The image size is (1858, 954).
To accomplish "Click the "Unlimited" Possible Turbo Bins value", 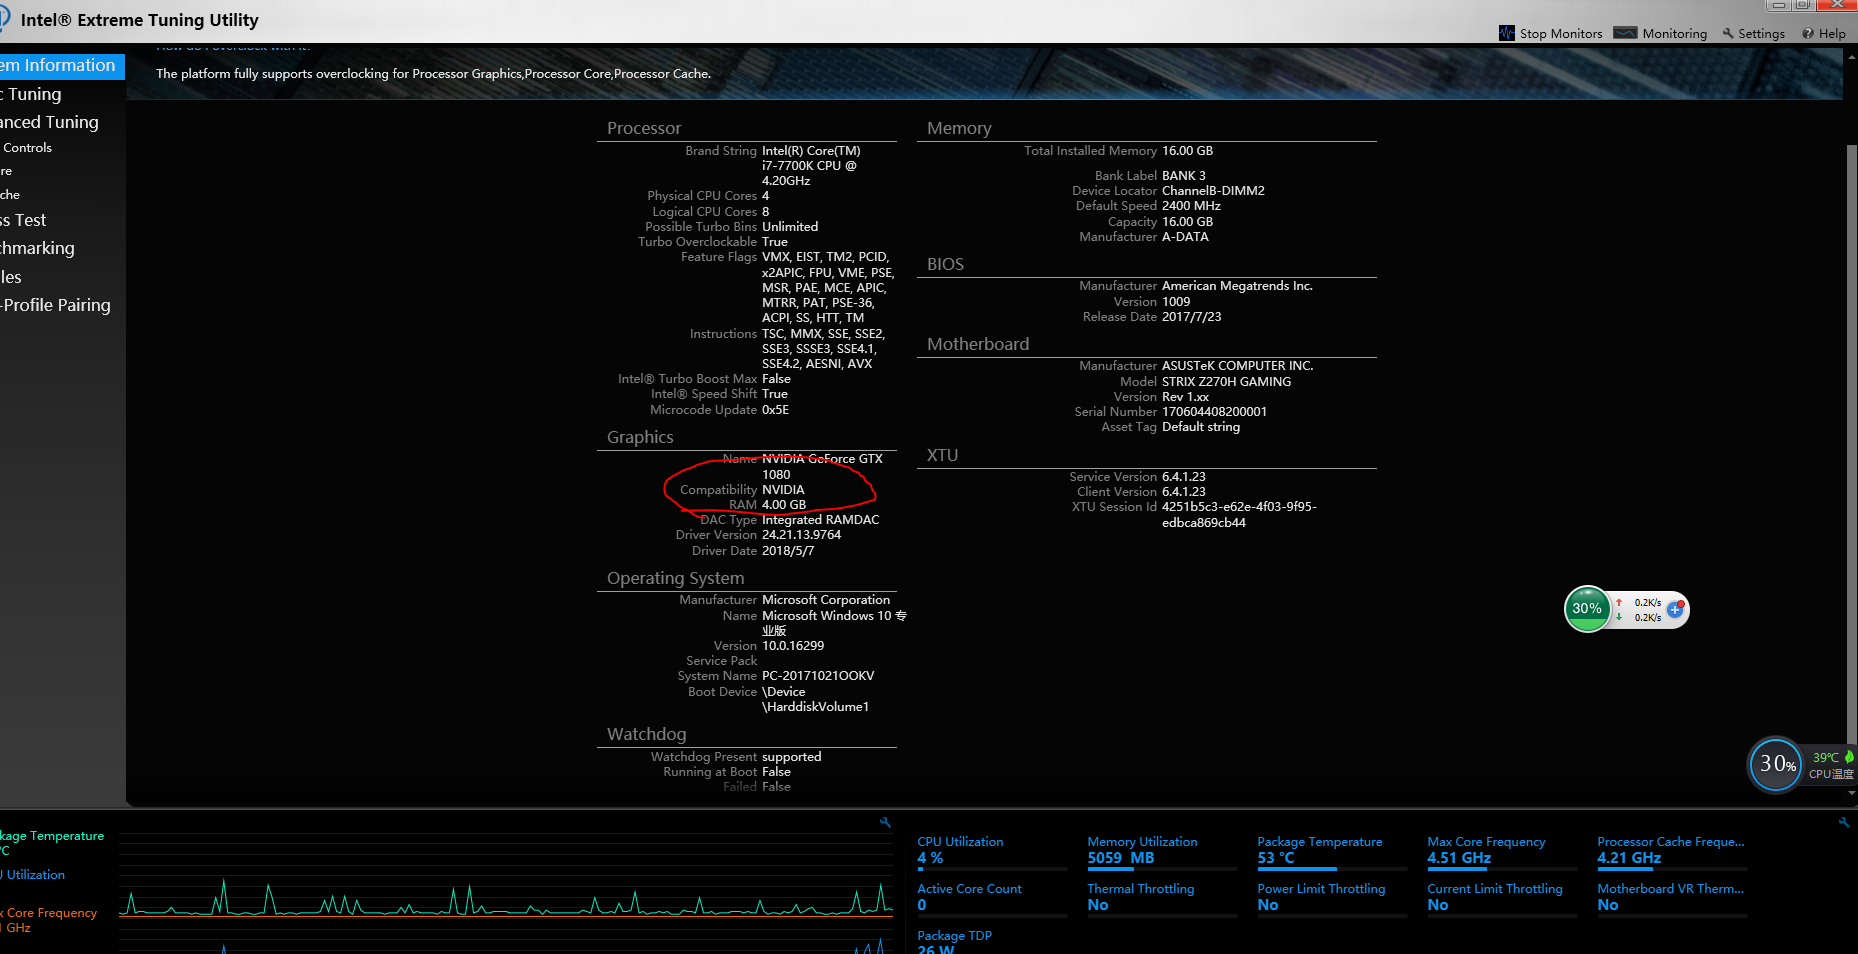I will tap(790, 227).
